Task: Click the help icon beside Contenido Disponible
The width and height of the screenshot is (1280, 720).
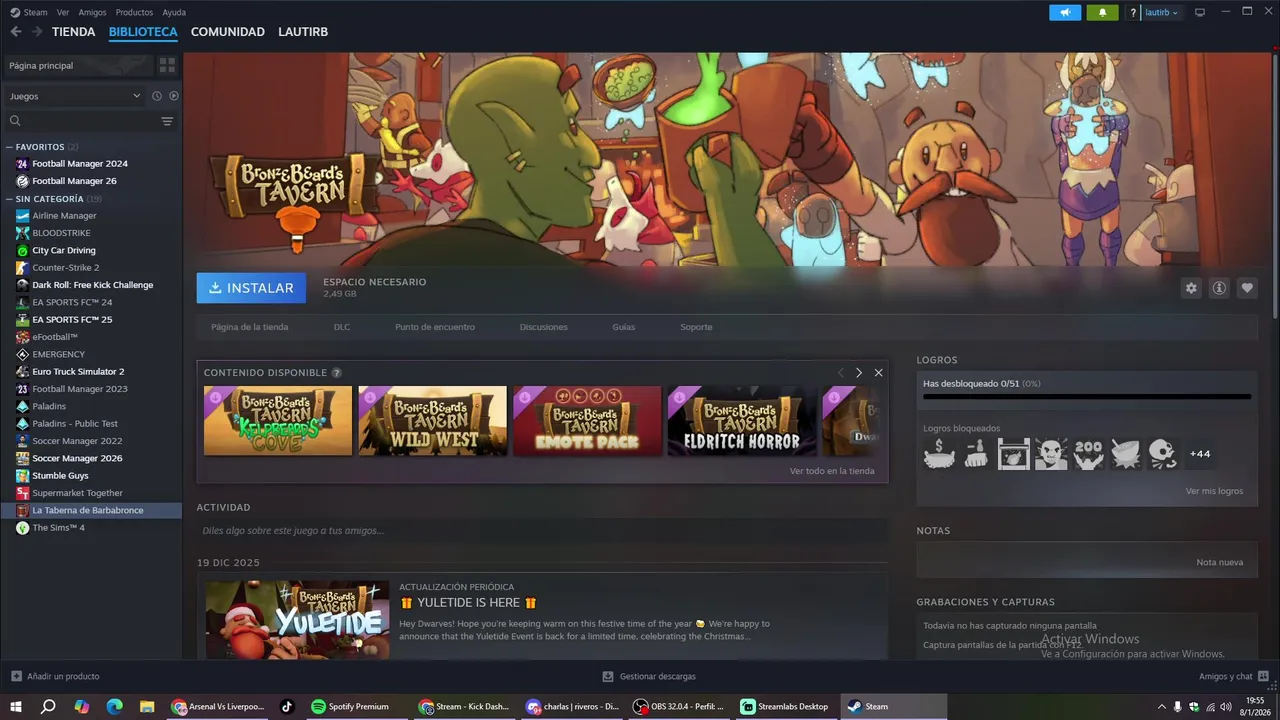Action: 337,373
